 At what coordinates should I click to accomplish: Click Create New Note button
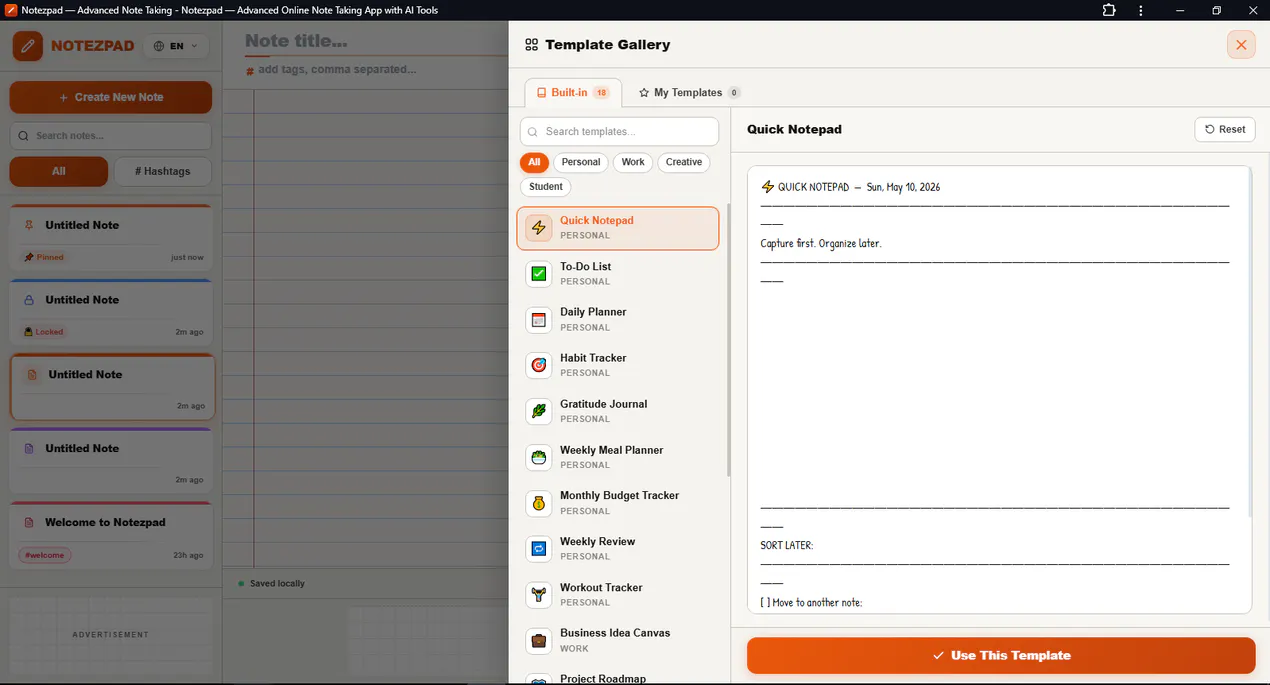(x=111, y=97)
